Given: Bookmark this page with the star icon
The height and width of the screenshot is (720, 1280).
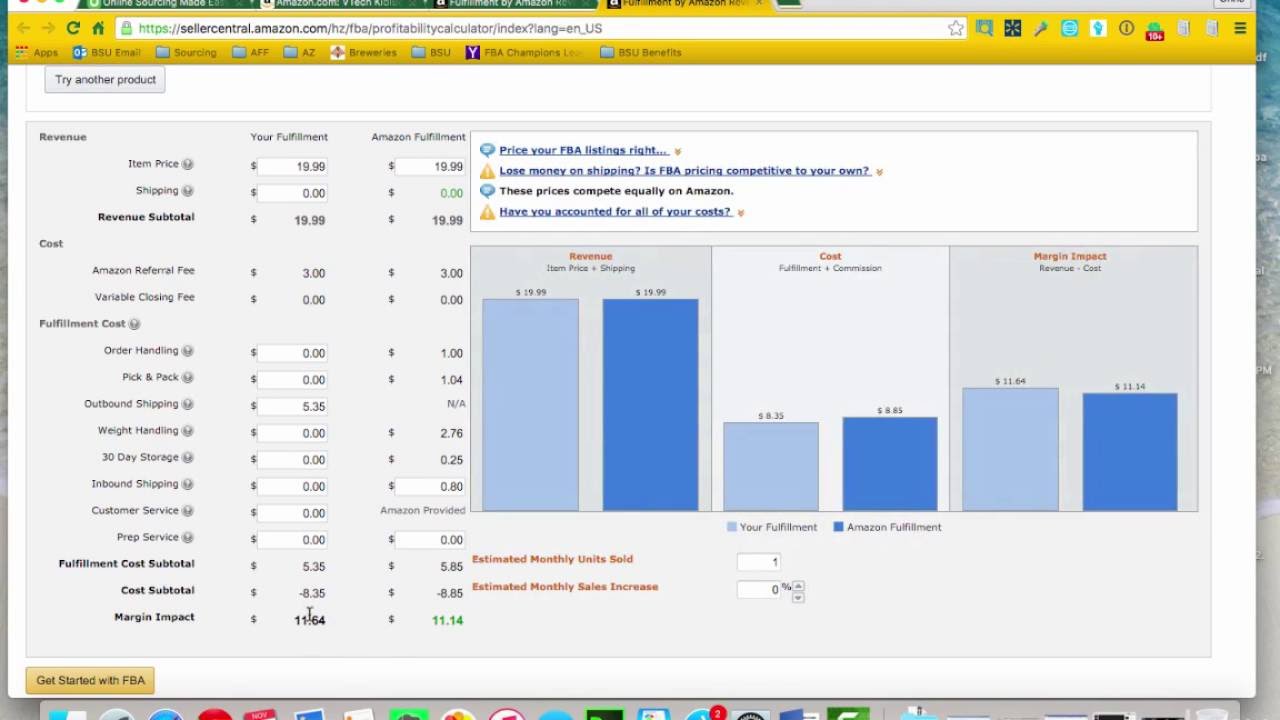Looking at the screenshot, I should [x=956, y=28].
